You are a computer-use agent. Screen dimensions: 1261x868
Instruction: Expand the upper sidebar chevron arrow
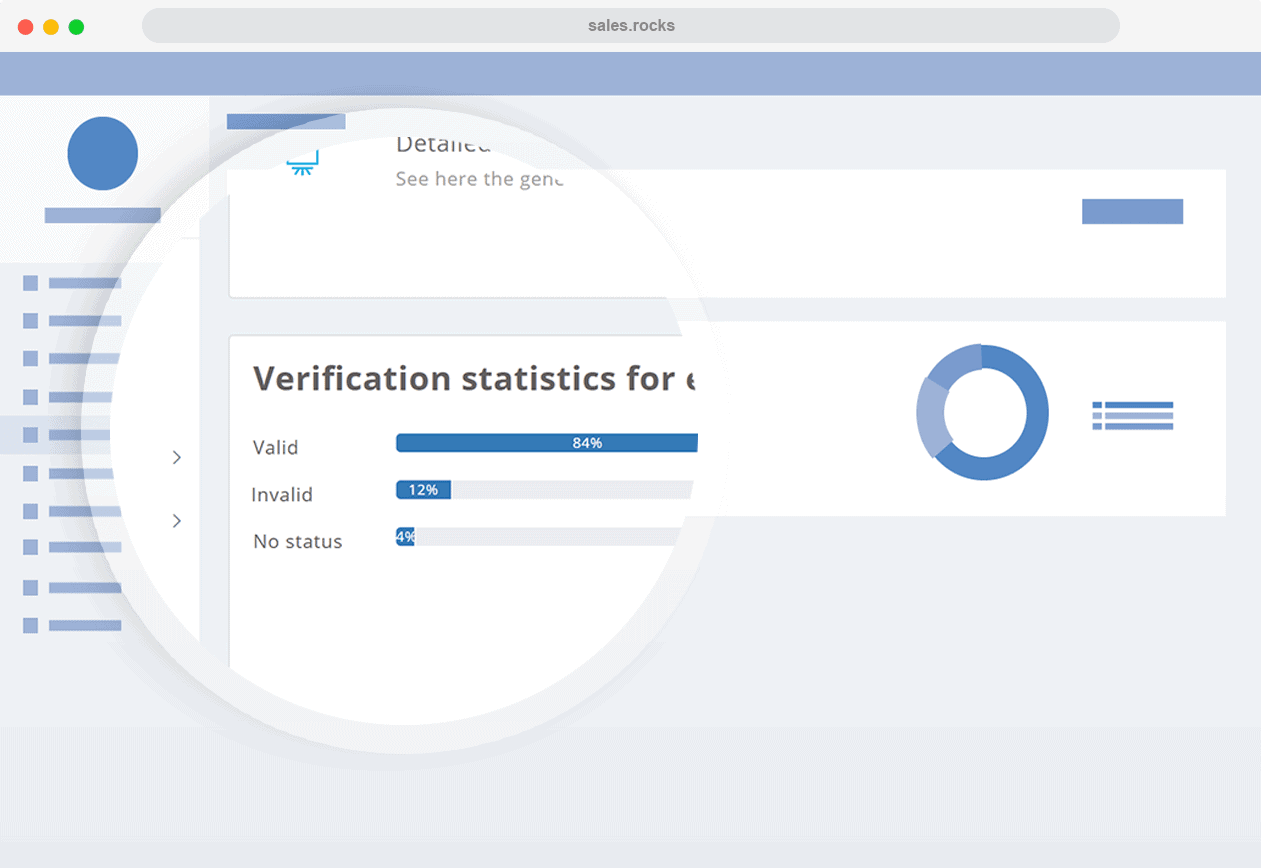tap(177, 457)
